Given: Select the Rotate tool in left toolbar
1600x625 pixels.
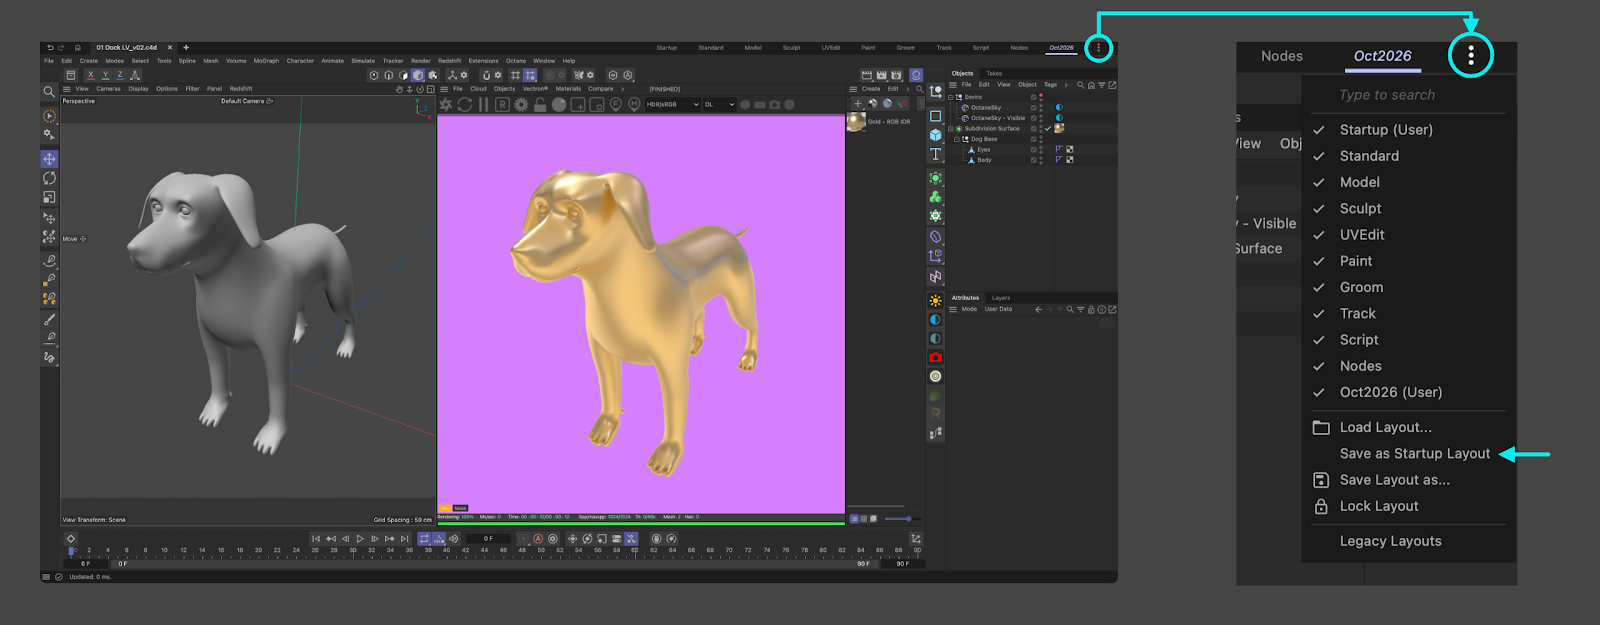Looking at the screenshot, I should [x=49, y=178].
